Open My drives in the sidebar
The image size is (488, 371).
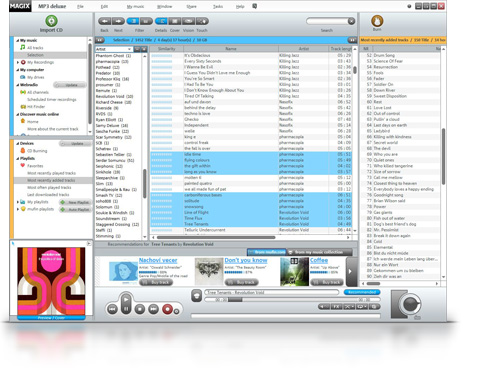click(x=32, y=77)
